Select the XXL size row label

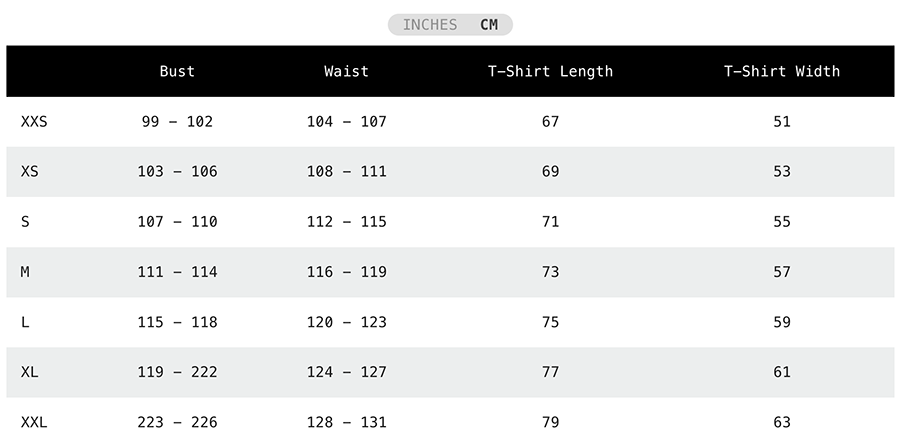pyautogui.click(x=34, y=422)
